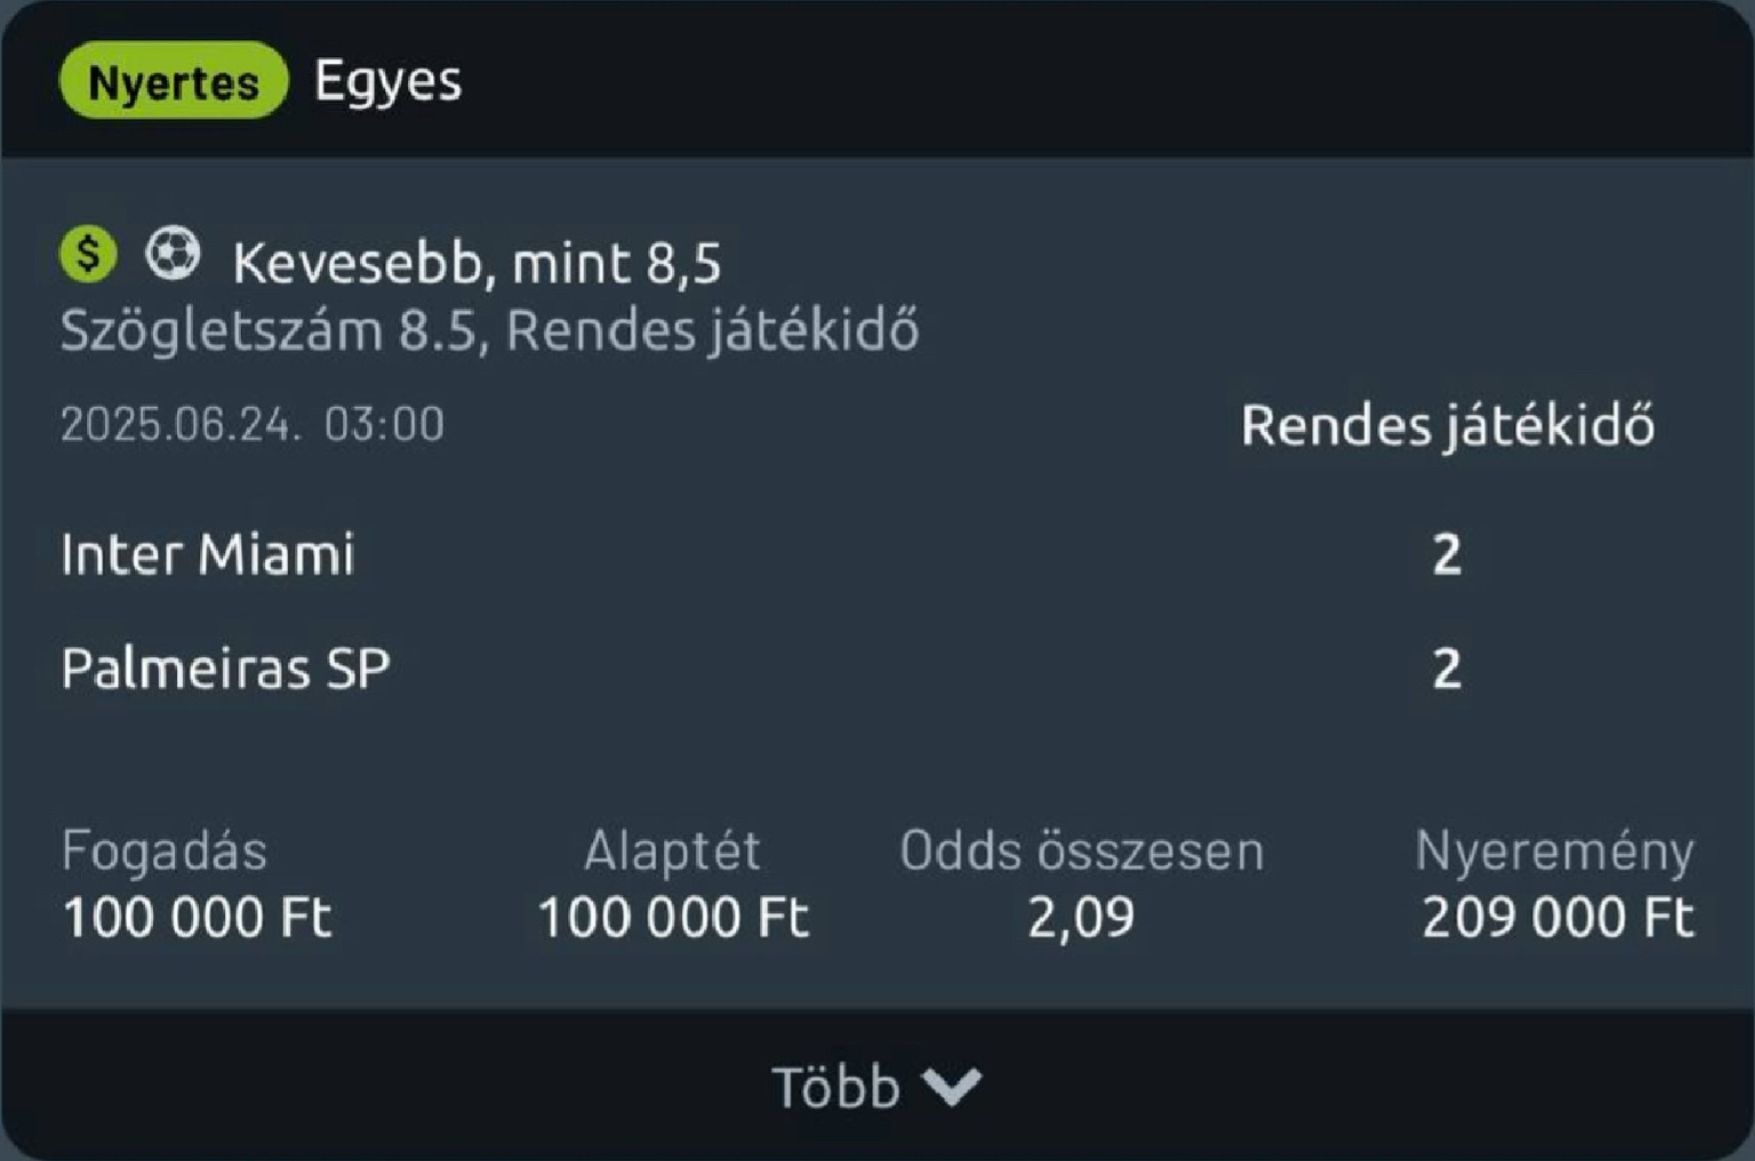Screen dimensions: 1755x1161
Task: Click the 2025.06.24. 03:00 match date
Action: click(x=252, y=424)
